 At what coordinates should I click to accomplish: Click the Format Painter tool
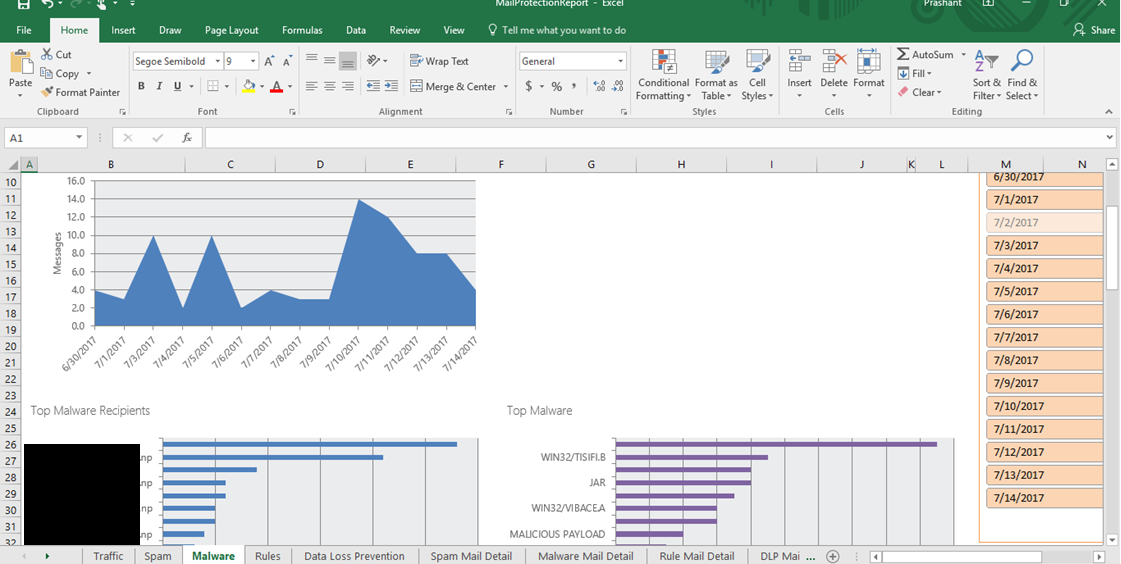click(80, 92)
